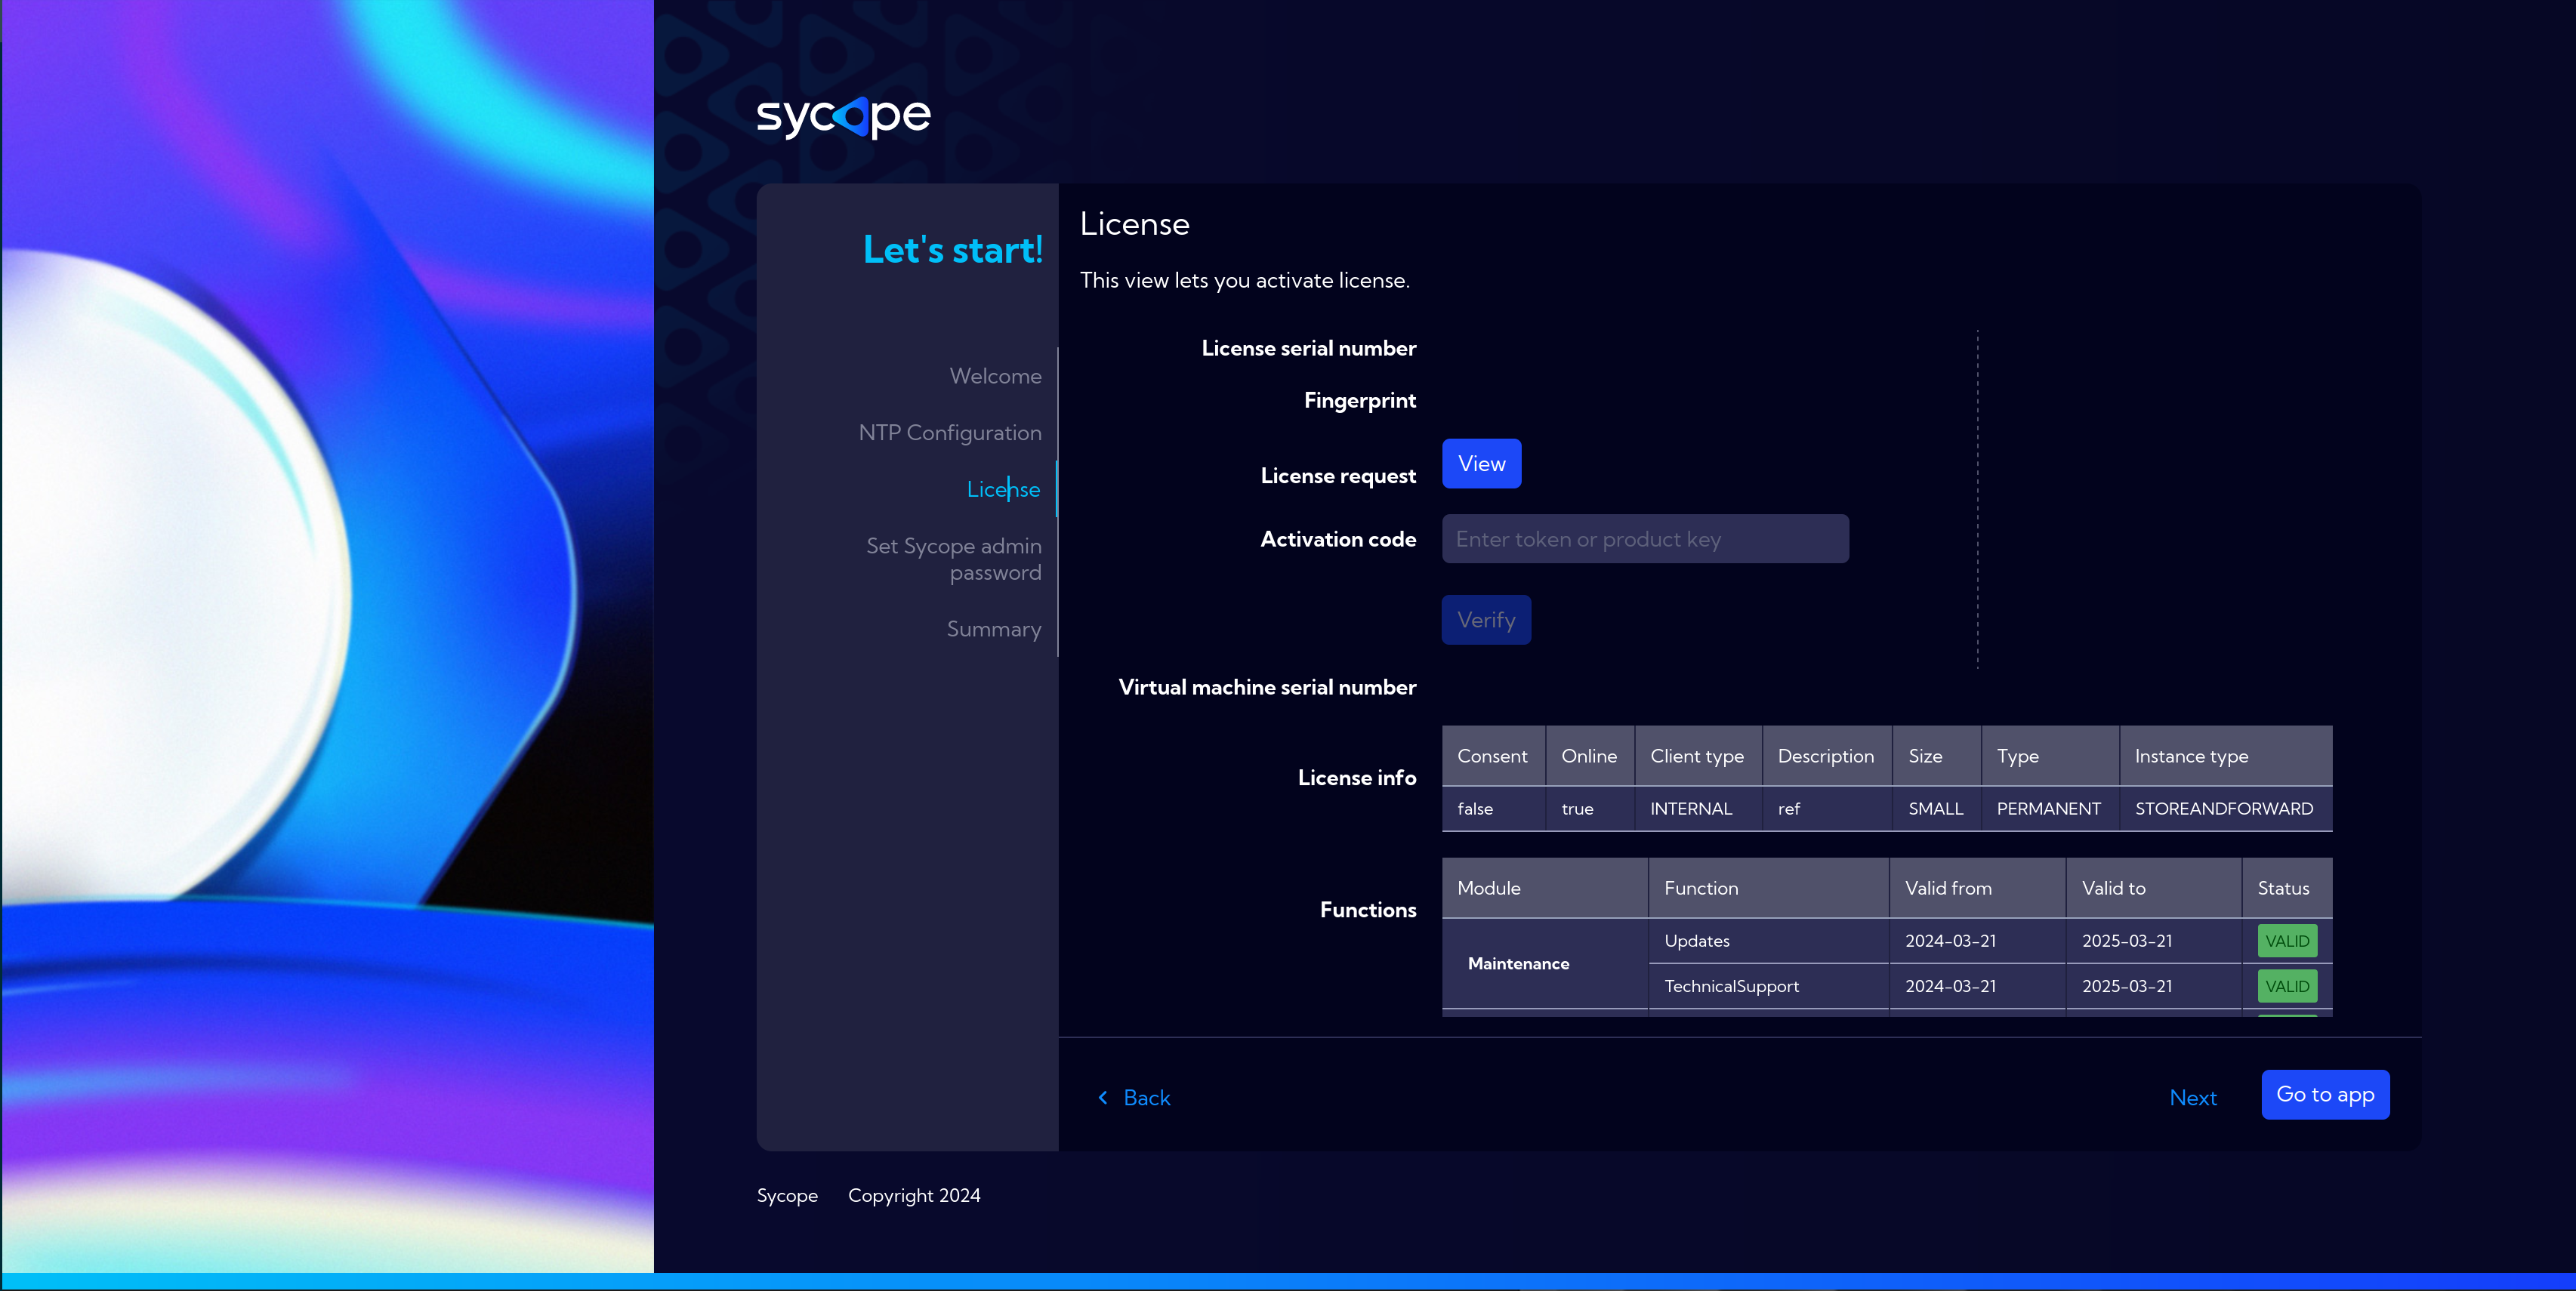Click the View license request button
The width and height of the screenshot is (2576, 1291).
(x=1481, y=463)
